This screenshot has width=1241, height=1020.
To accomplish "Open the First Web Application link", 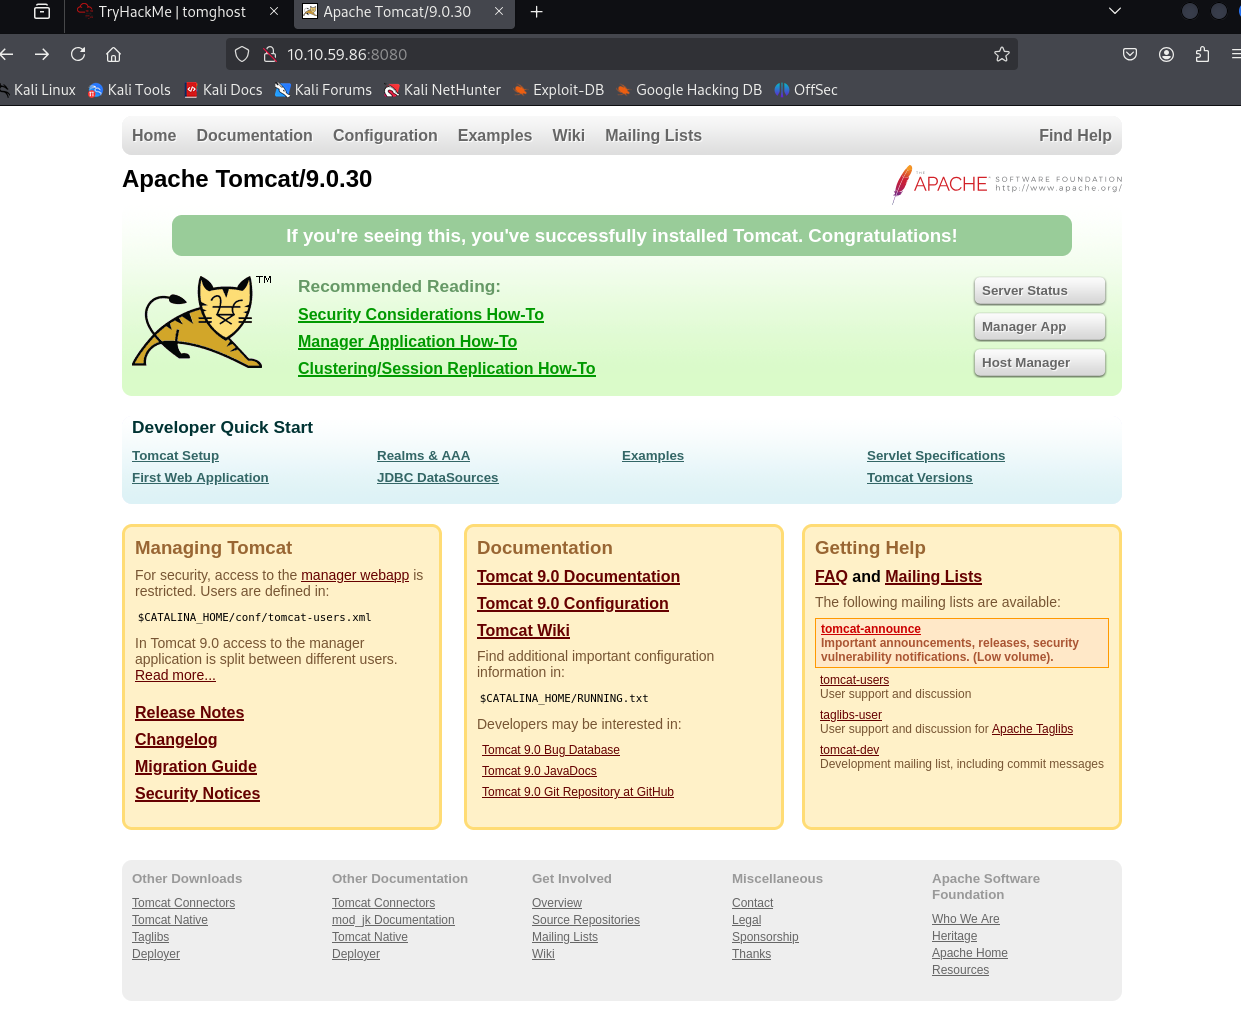I will click(x=200, y=477).
